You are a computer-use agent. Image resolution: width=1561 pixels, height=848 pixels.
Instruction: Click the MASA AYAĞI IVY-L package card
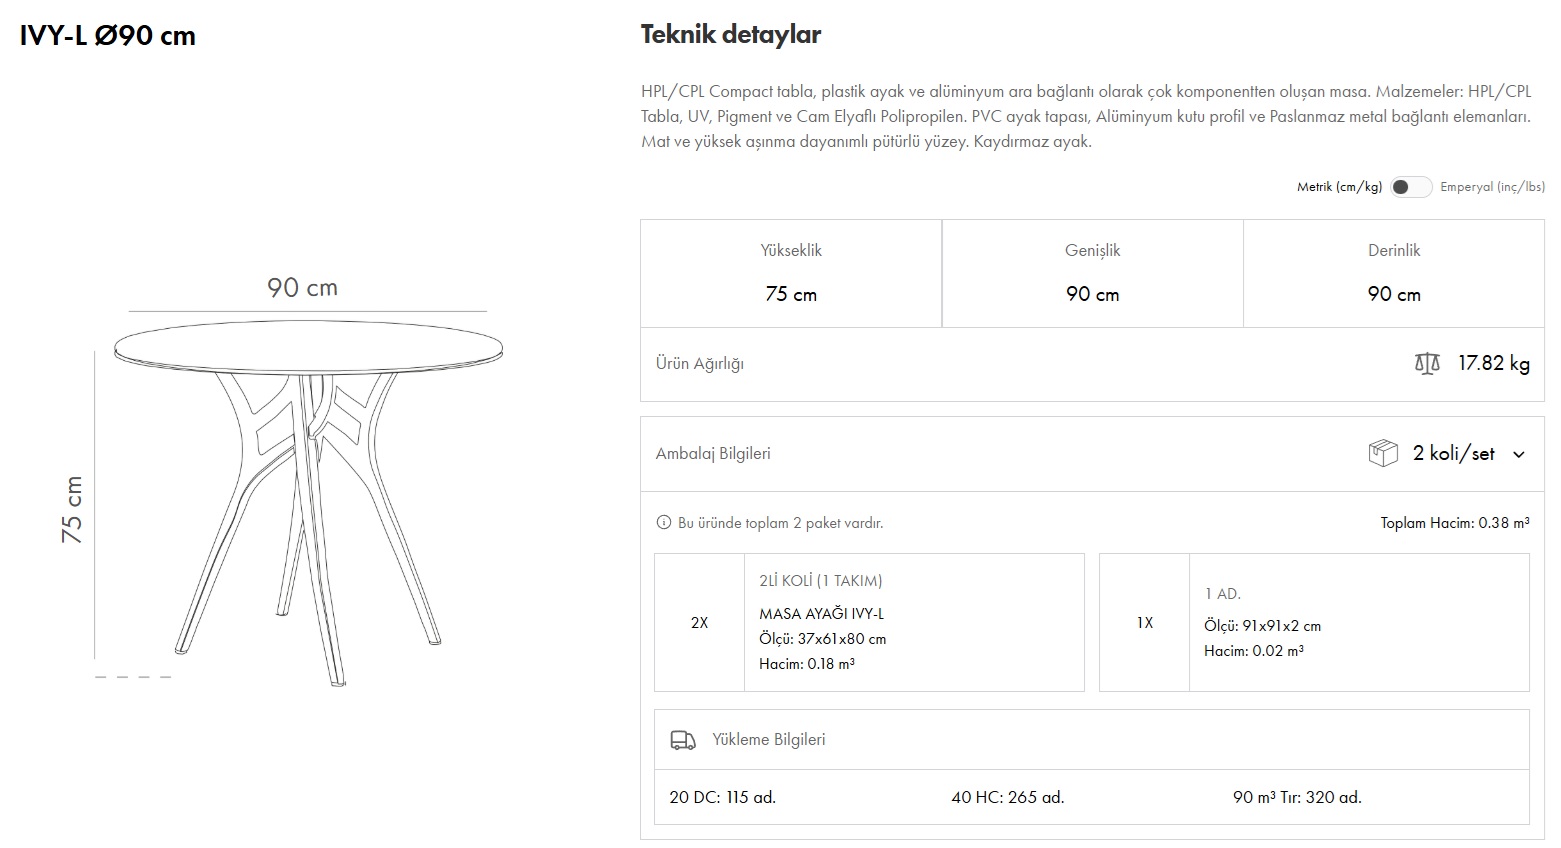869,622
